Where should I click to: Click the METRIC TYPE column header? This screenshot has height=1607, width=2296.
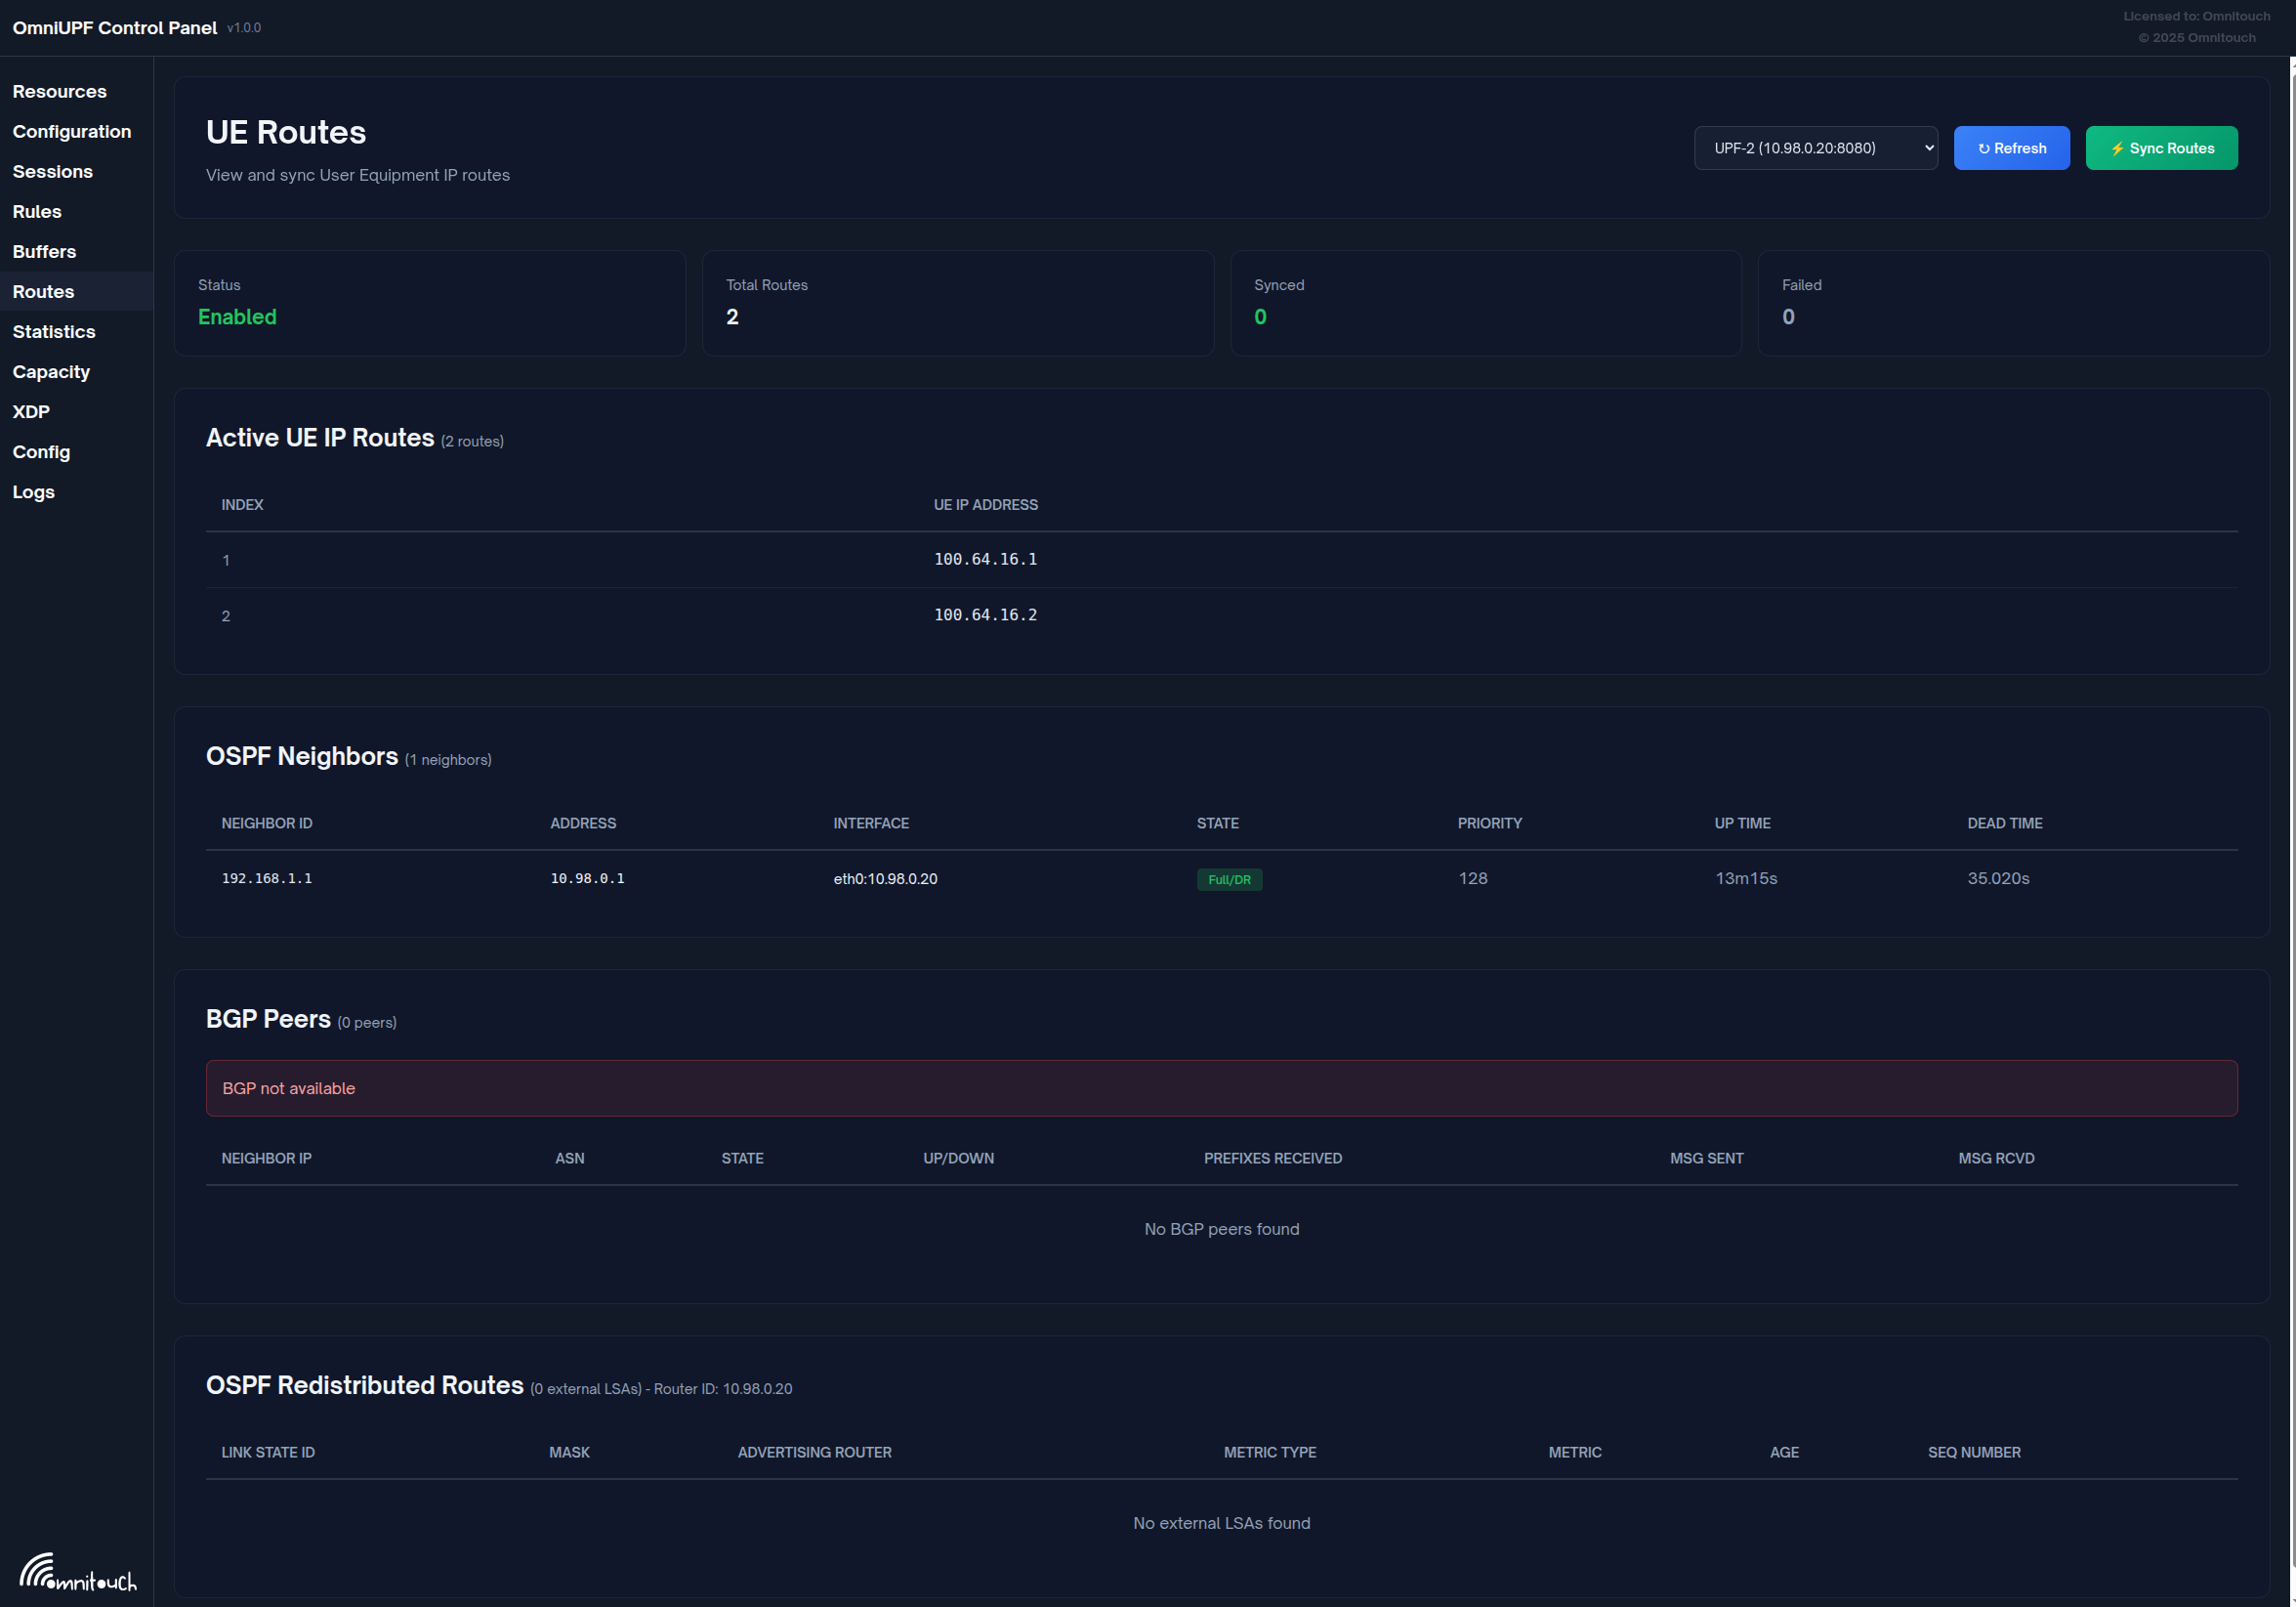point(1269,1452)
